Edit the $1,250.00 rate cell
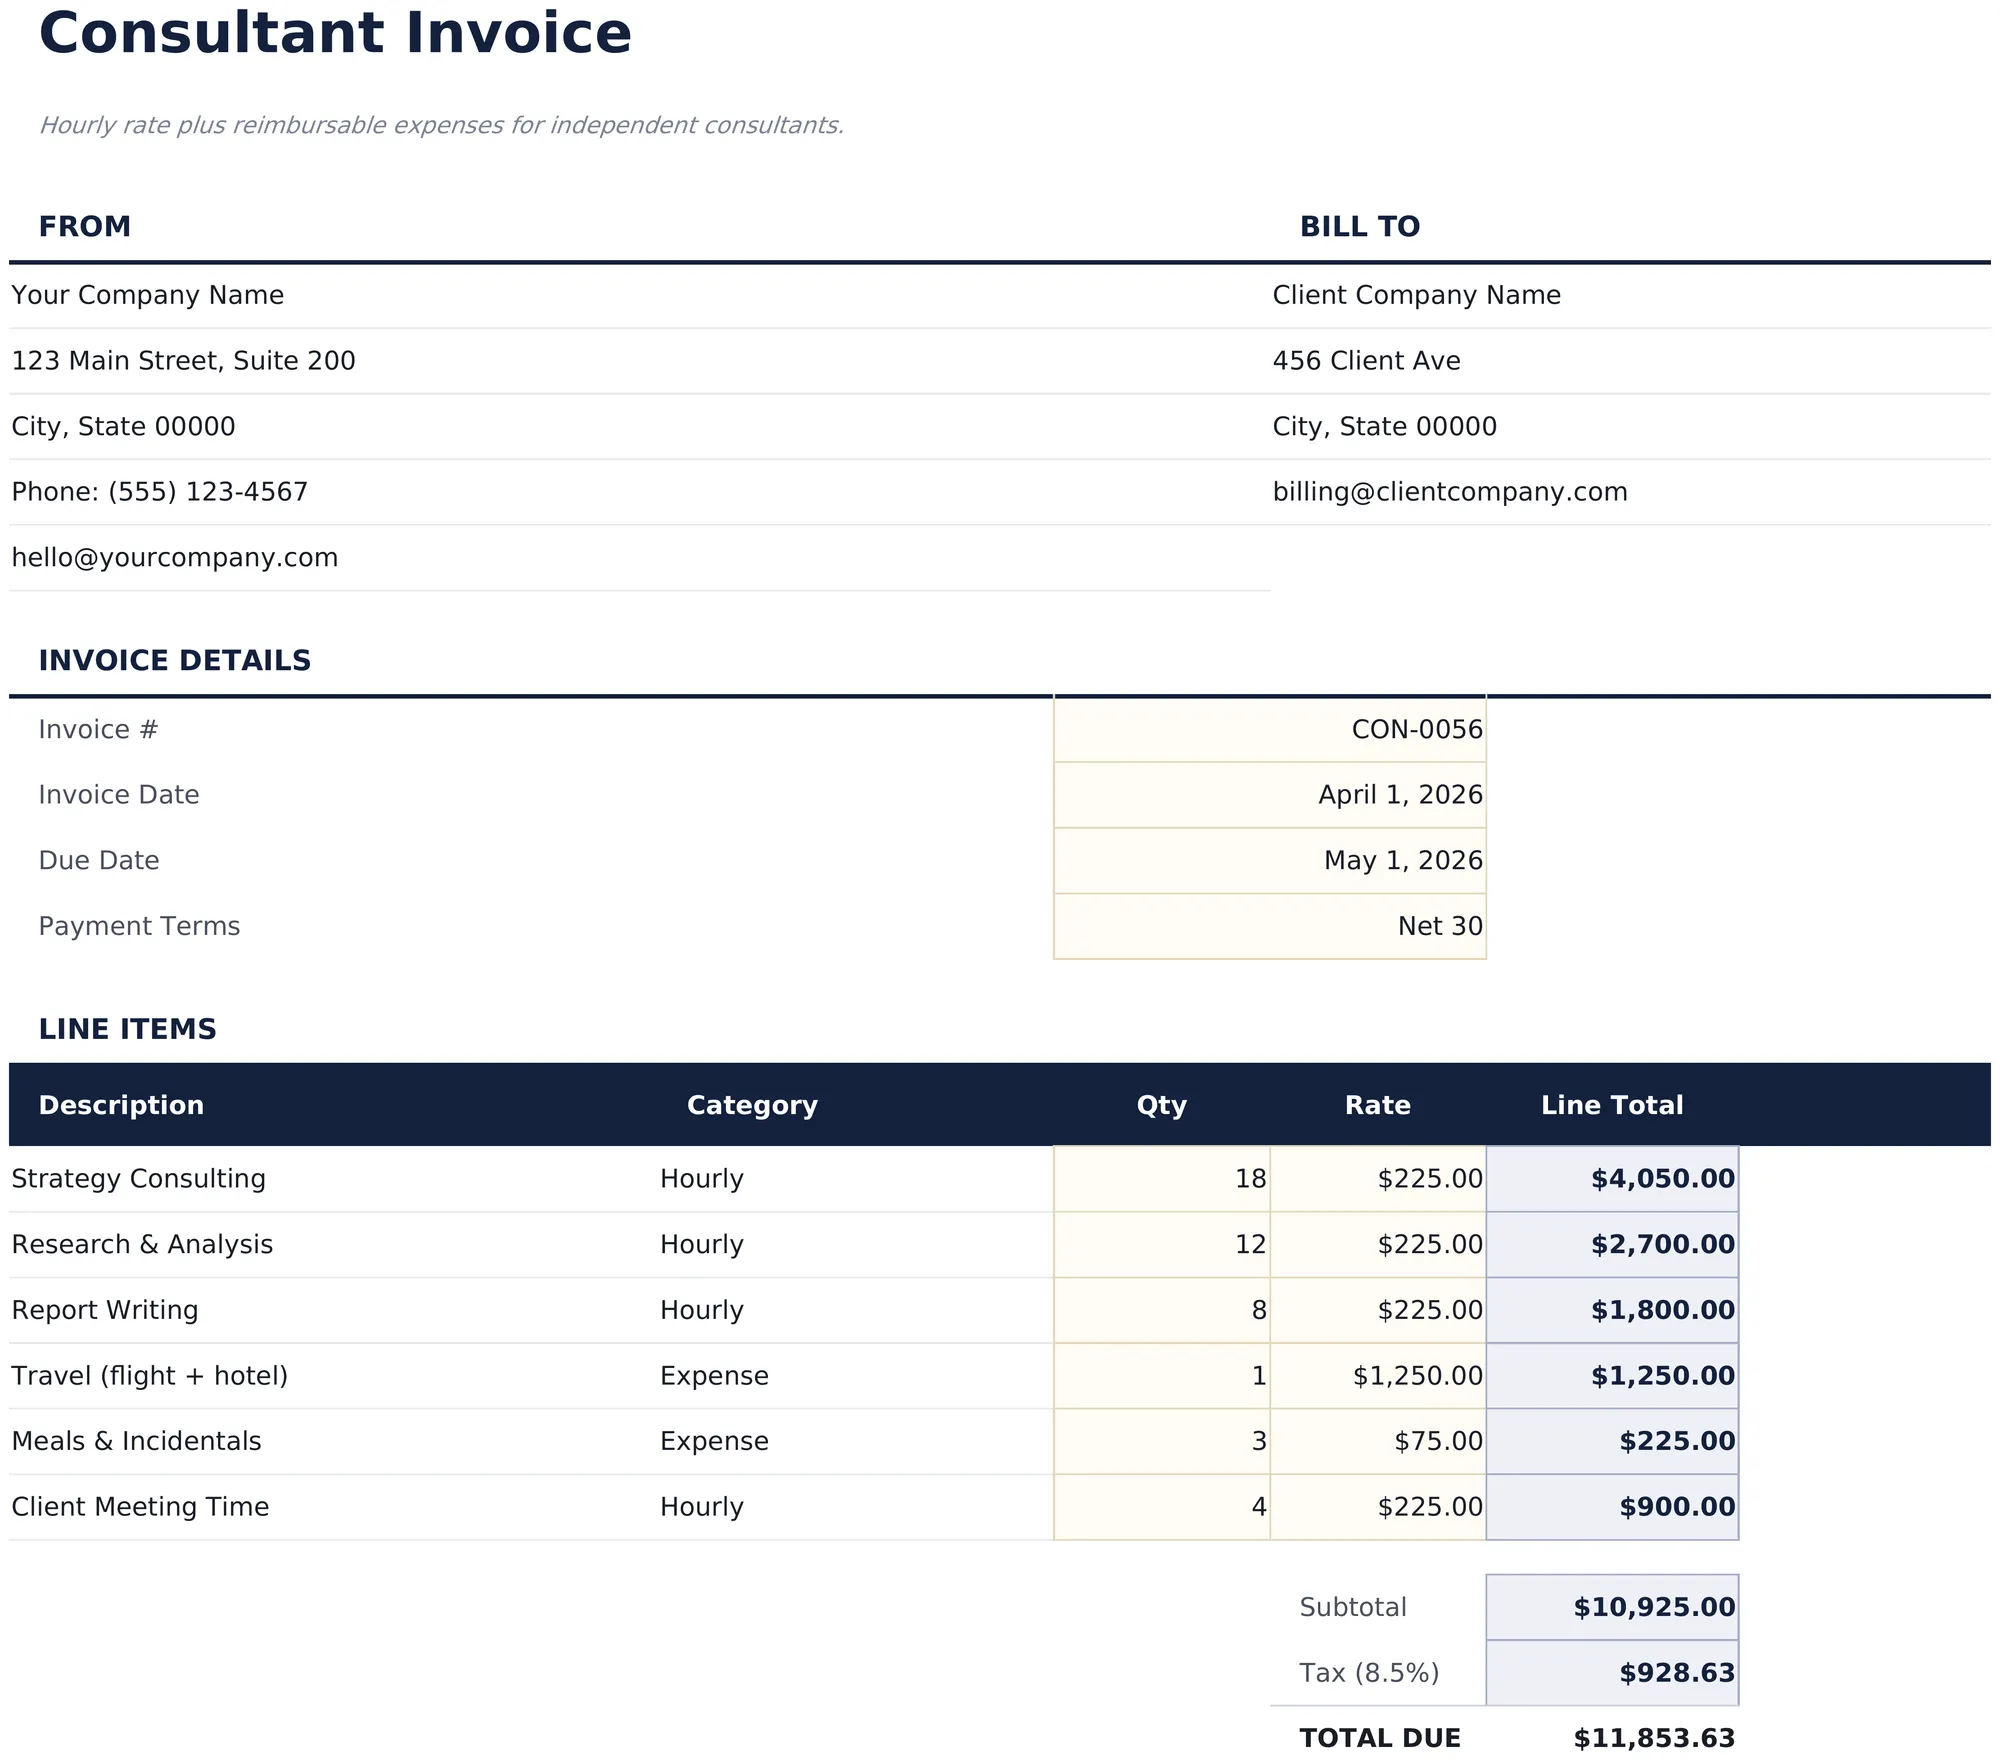This screenshot has width=2000, height=1760. [1378, 1376]
